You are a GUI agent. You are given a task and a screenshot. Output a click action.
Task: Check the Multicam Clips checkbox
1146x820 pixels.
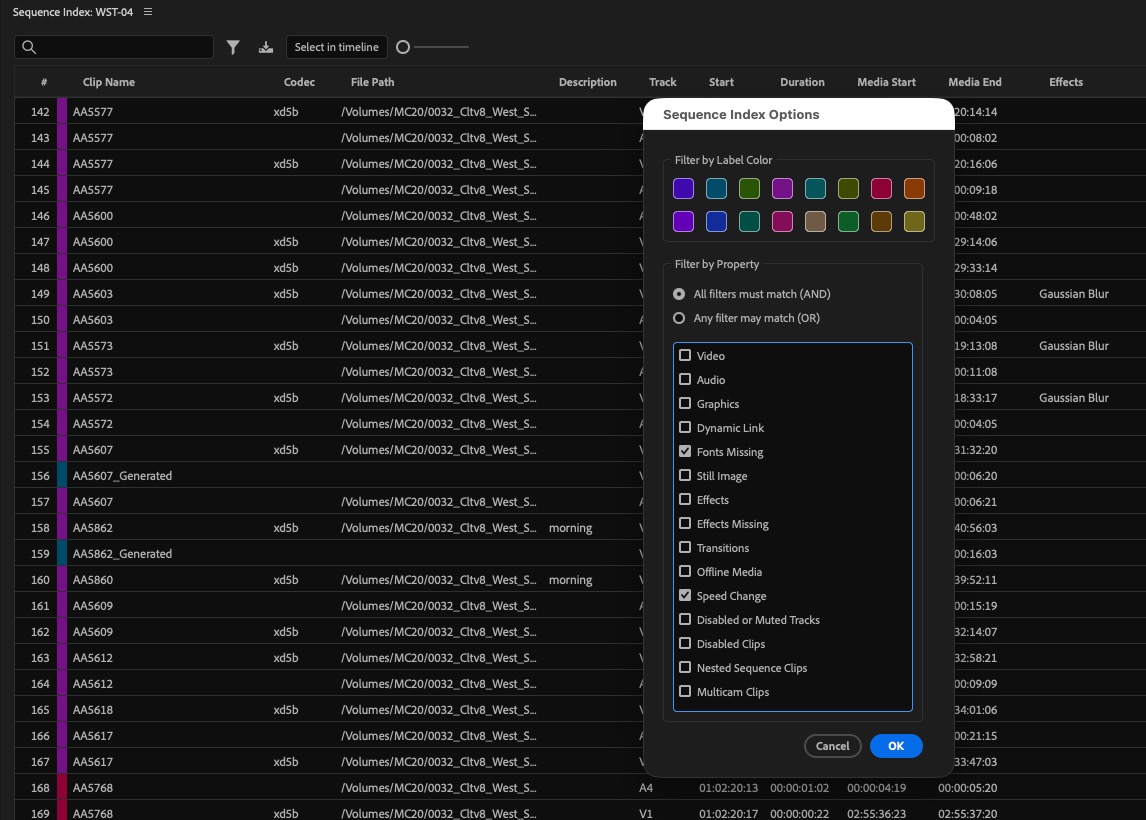click(x=685, y=691)
